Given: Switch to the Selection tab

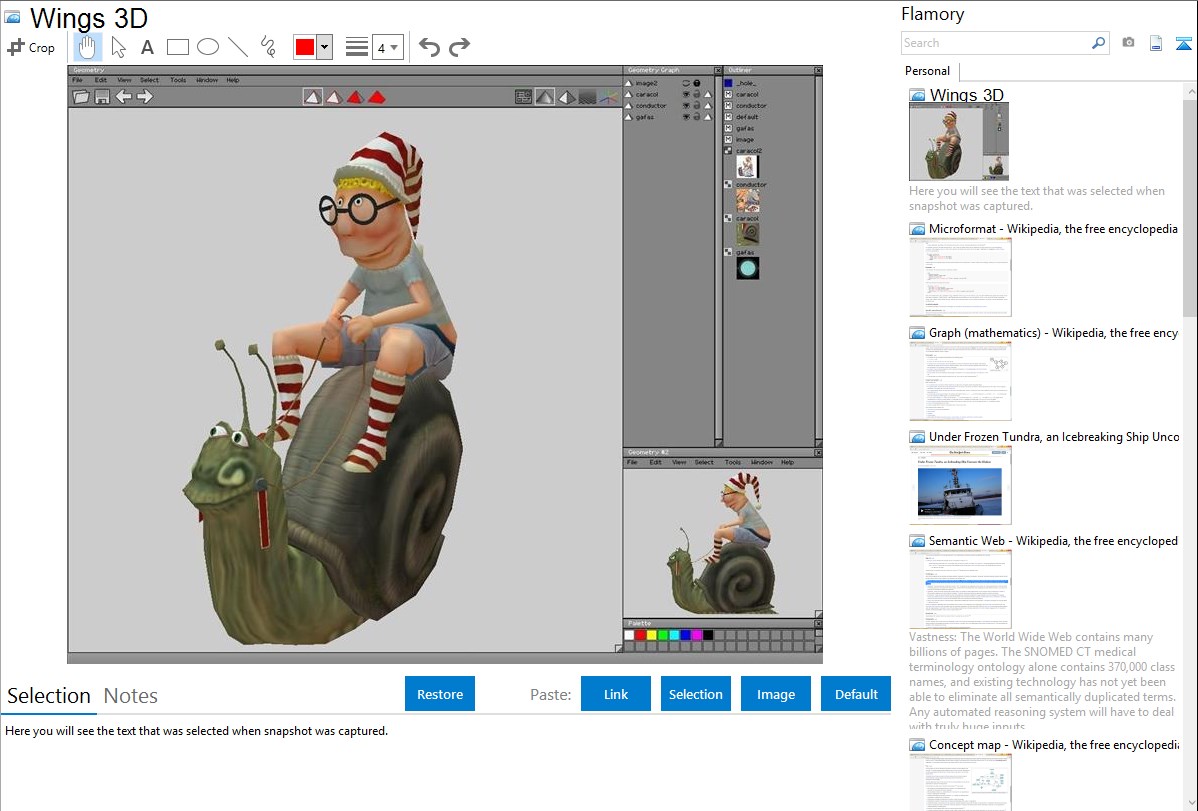Looking at the screenshot, I should (x=49, y=696).
